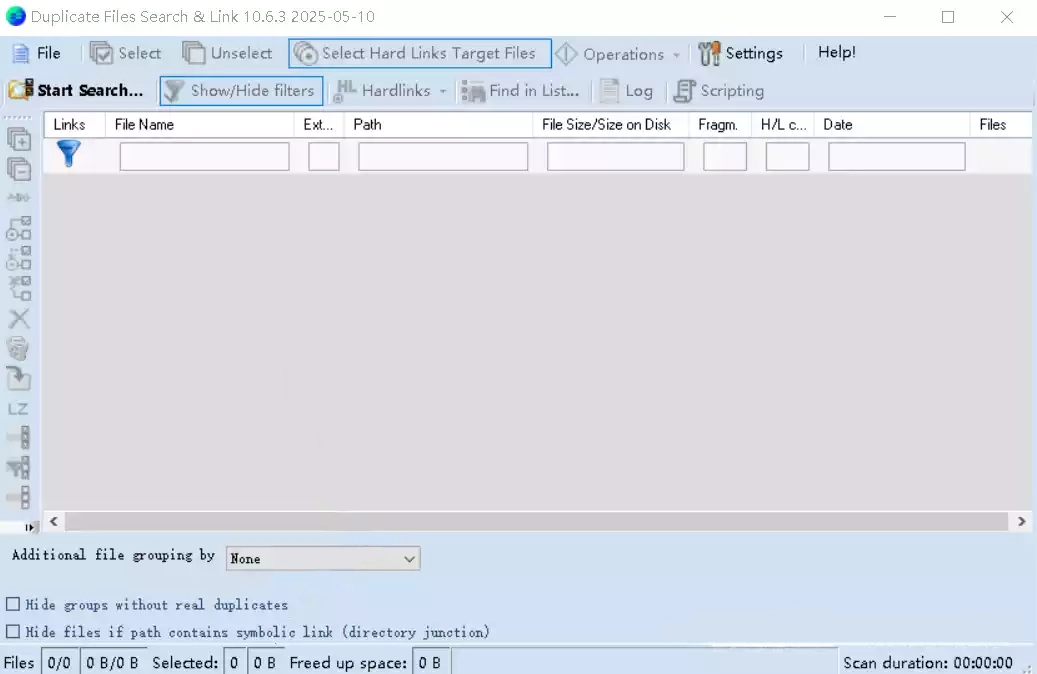Click the funnel with squares sidebar icon

pos(19,468)
